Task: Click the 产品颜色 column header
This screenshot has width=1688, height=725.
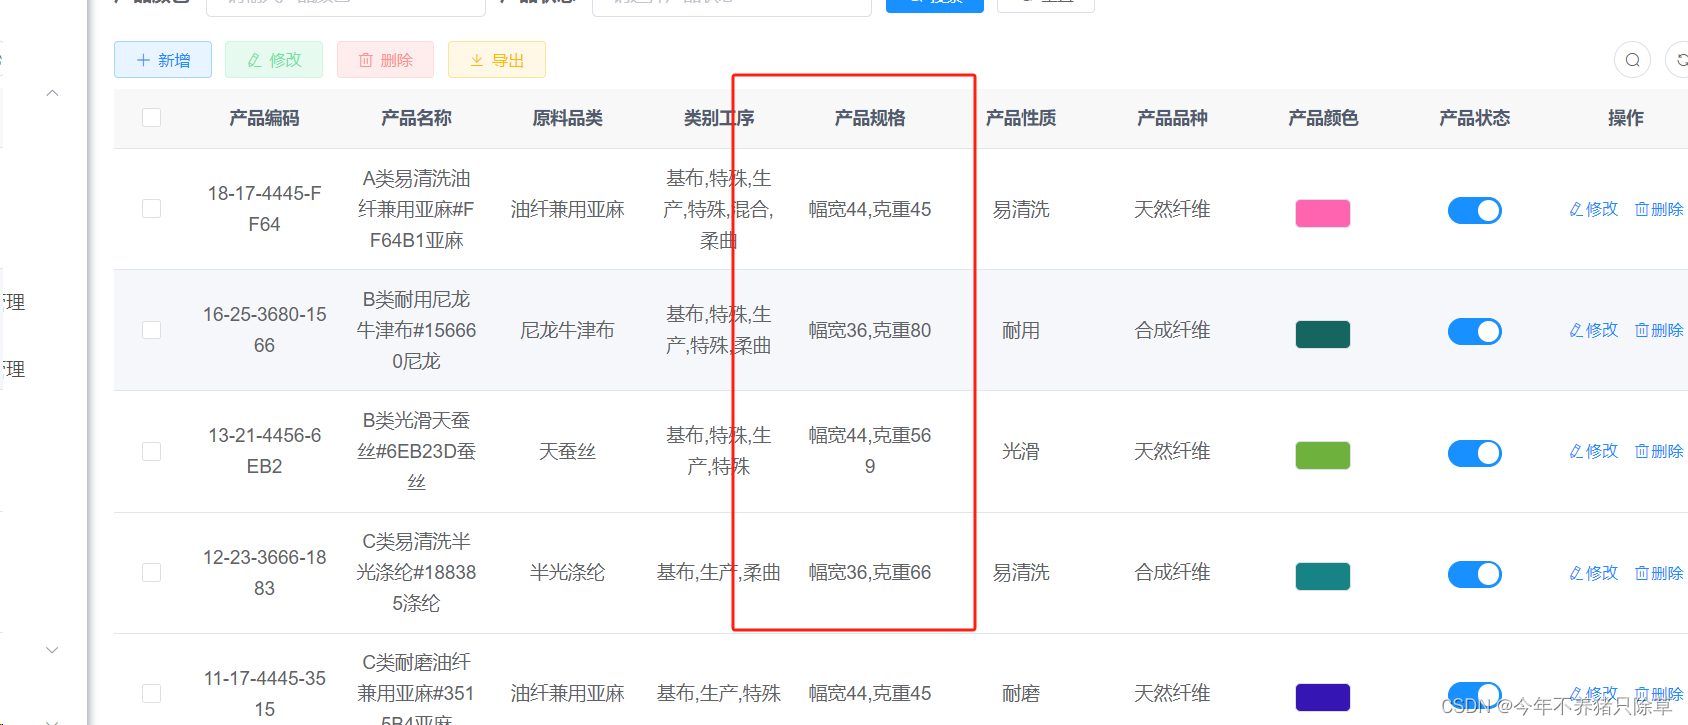Action: [1323, 118]
